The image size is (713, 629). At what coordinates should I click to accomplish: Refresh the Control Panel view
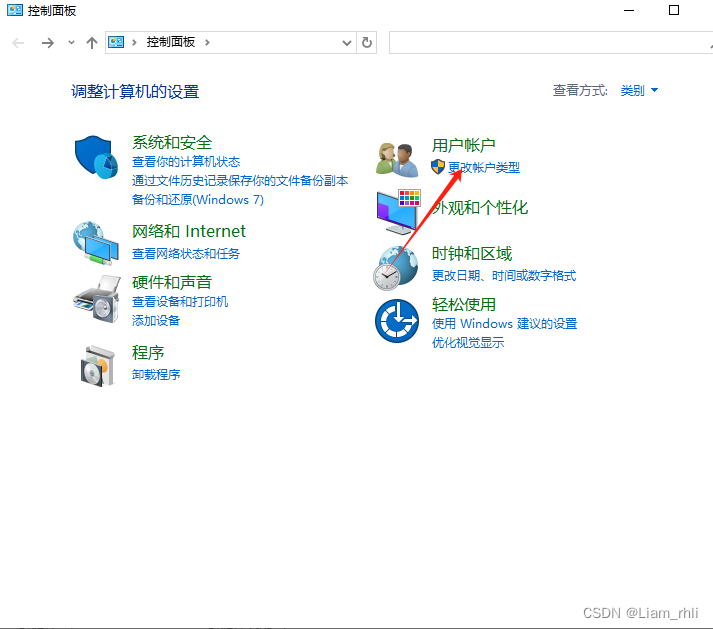tap(367, 43)
